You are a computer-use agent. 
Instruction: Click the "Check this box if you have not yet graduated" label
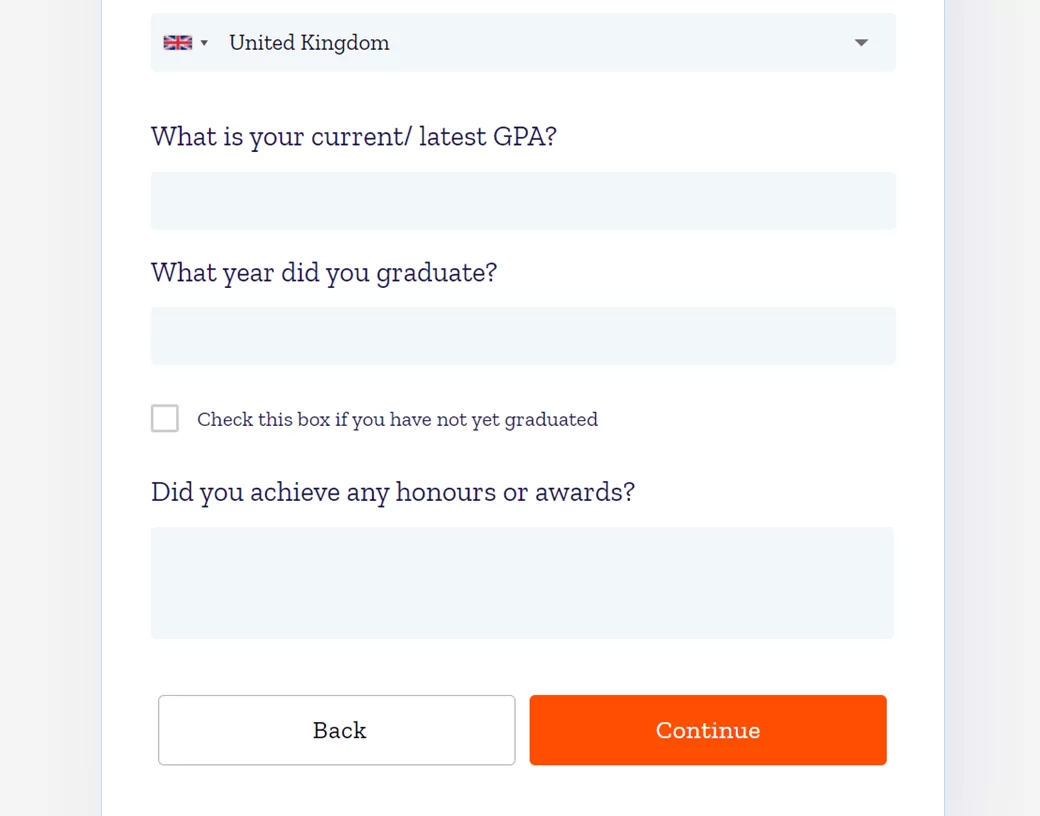397,420
